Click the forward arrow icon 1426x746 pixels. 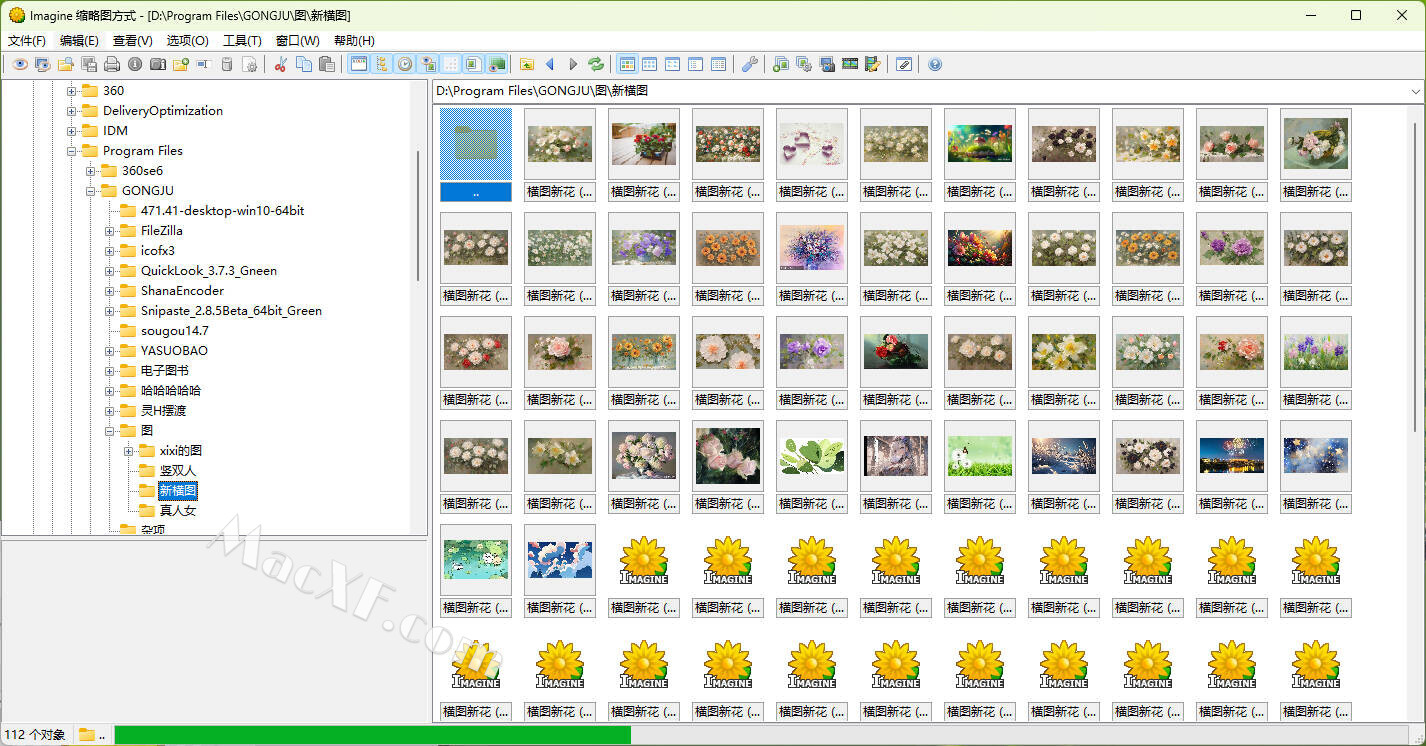(573, 64)
